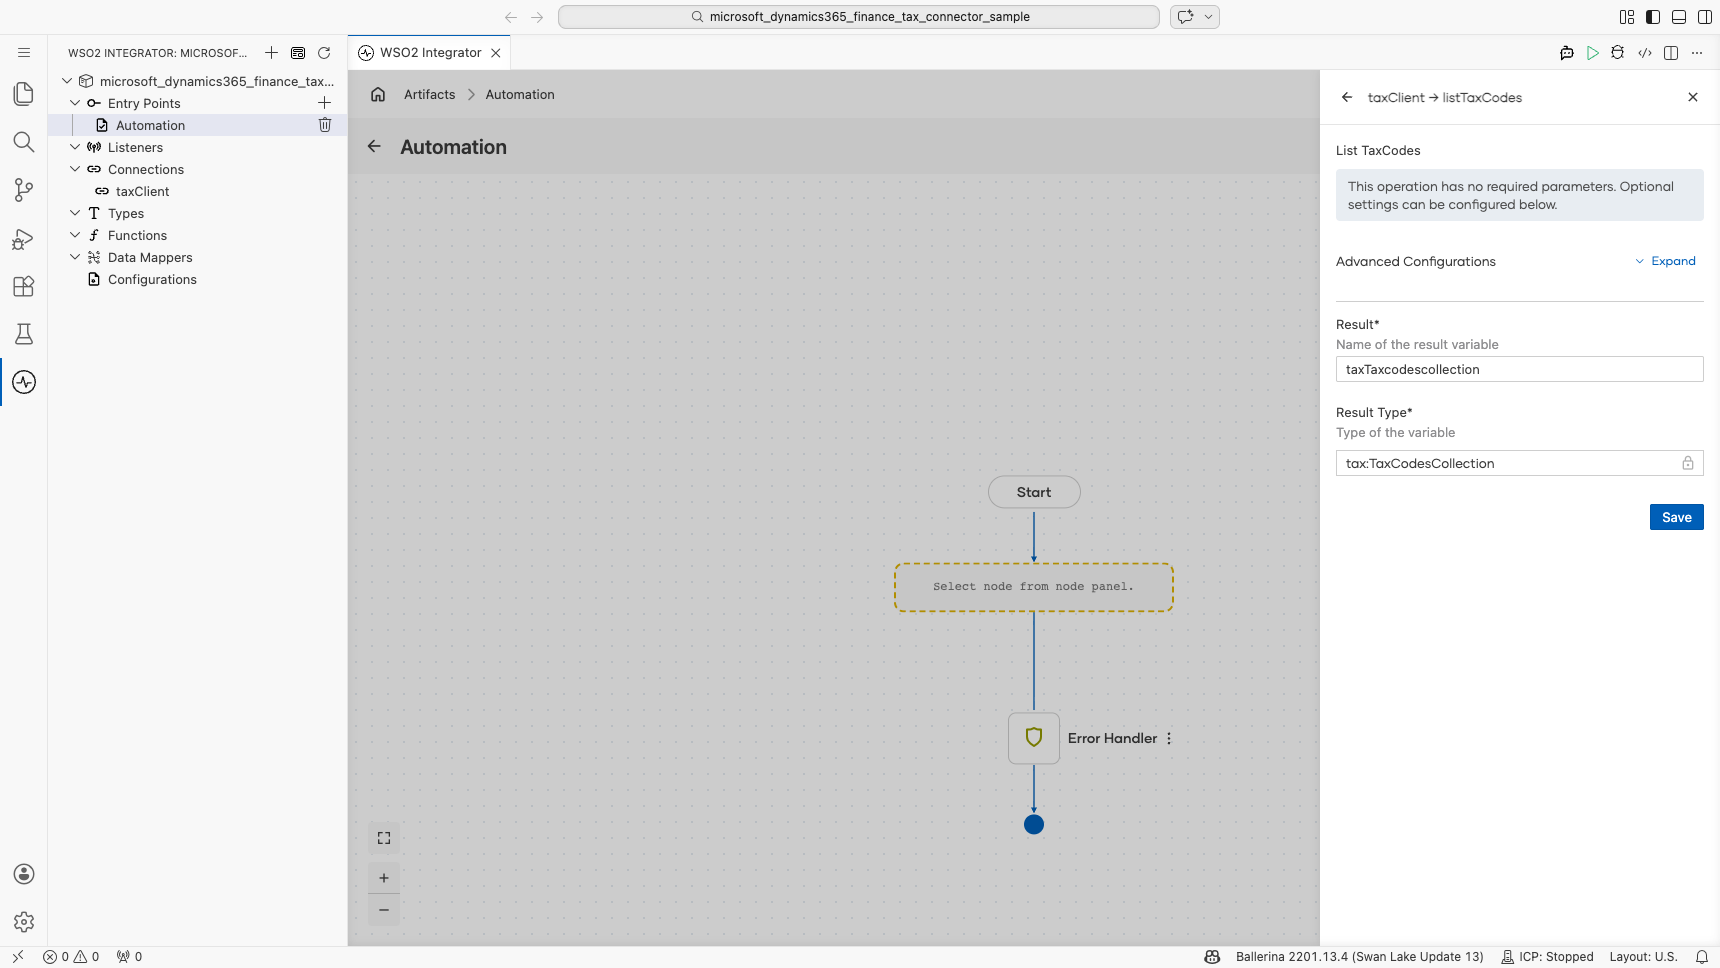Open Error Handler options menu
The image size is (1720, 968).
[x=1169, y=738]
